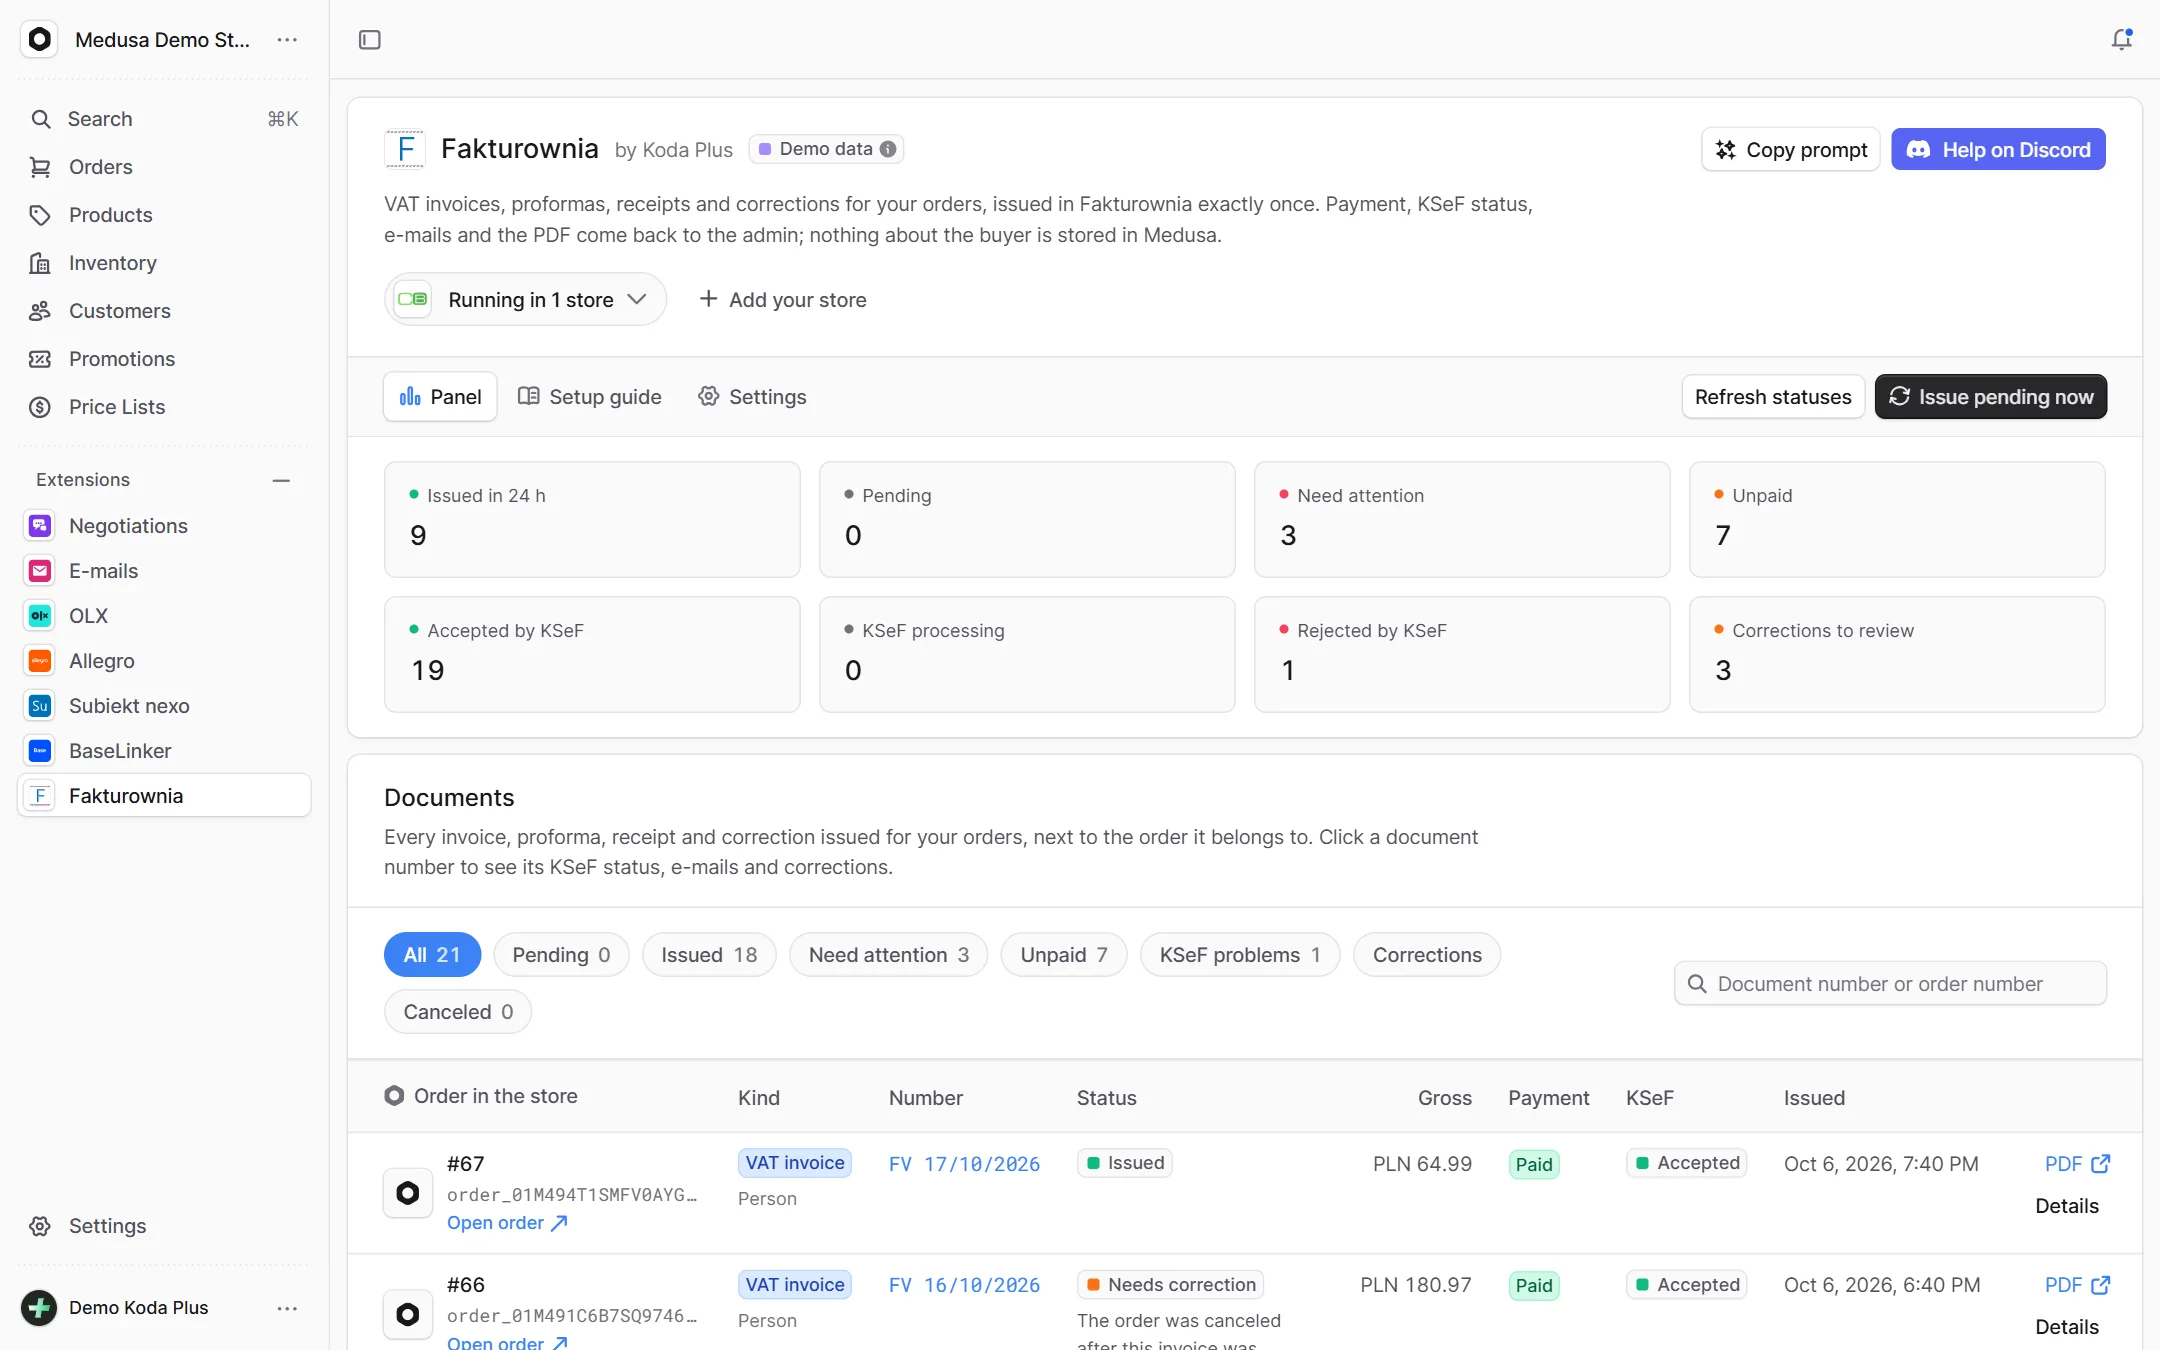Filter documents by KSeF problems
This screenshot has width=2160, height=1350.
pos(1240,955)
